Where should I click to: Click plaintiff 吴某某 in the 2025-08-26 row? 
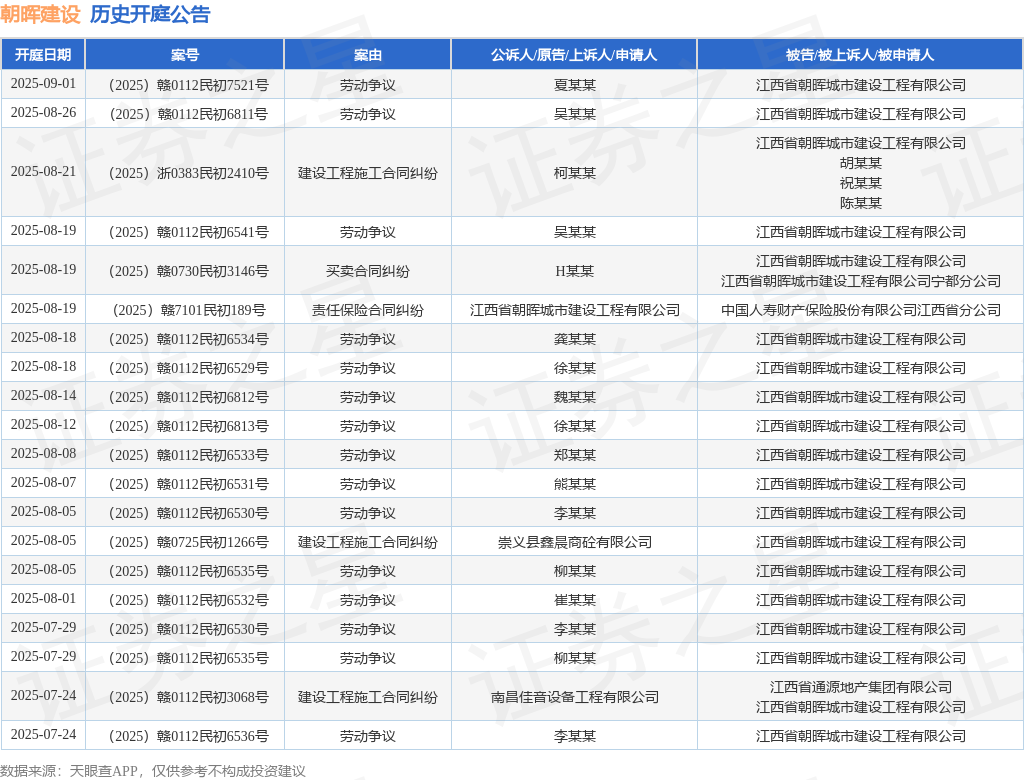pos(575,114)
